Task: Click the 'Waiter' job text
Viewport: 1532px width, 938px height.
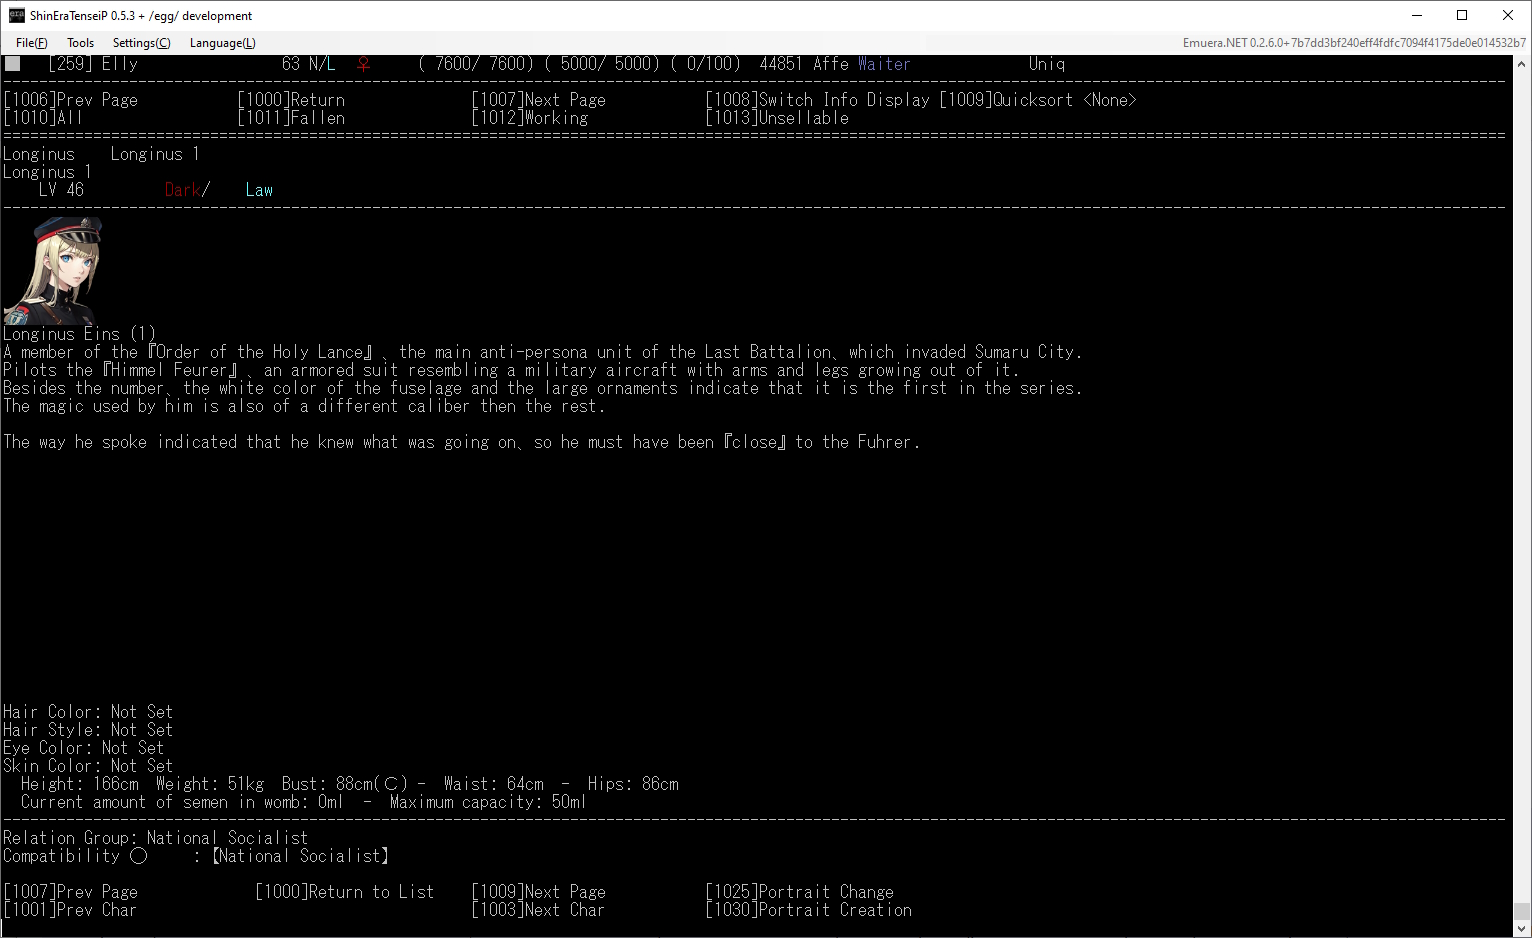Action: 884,64
